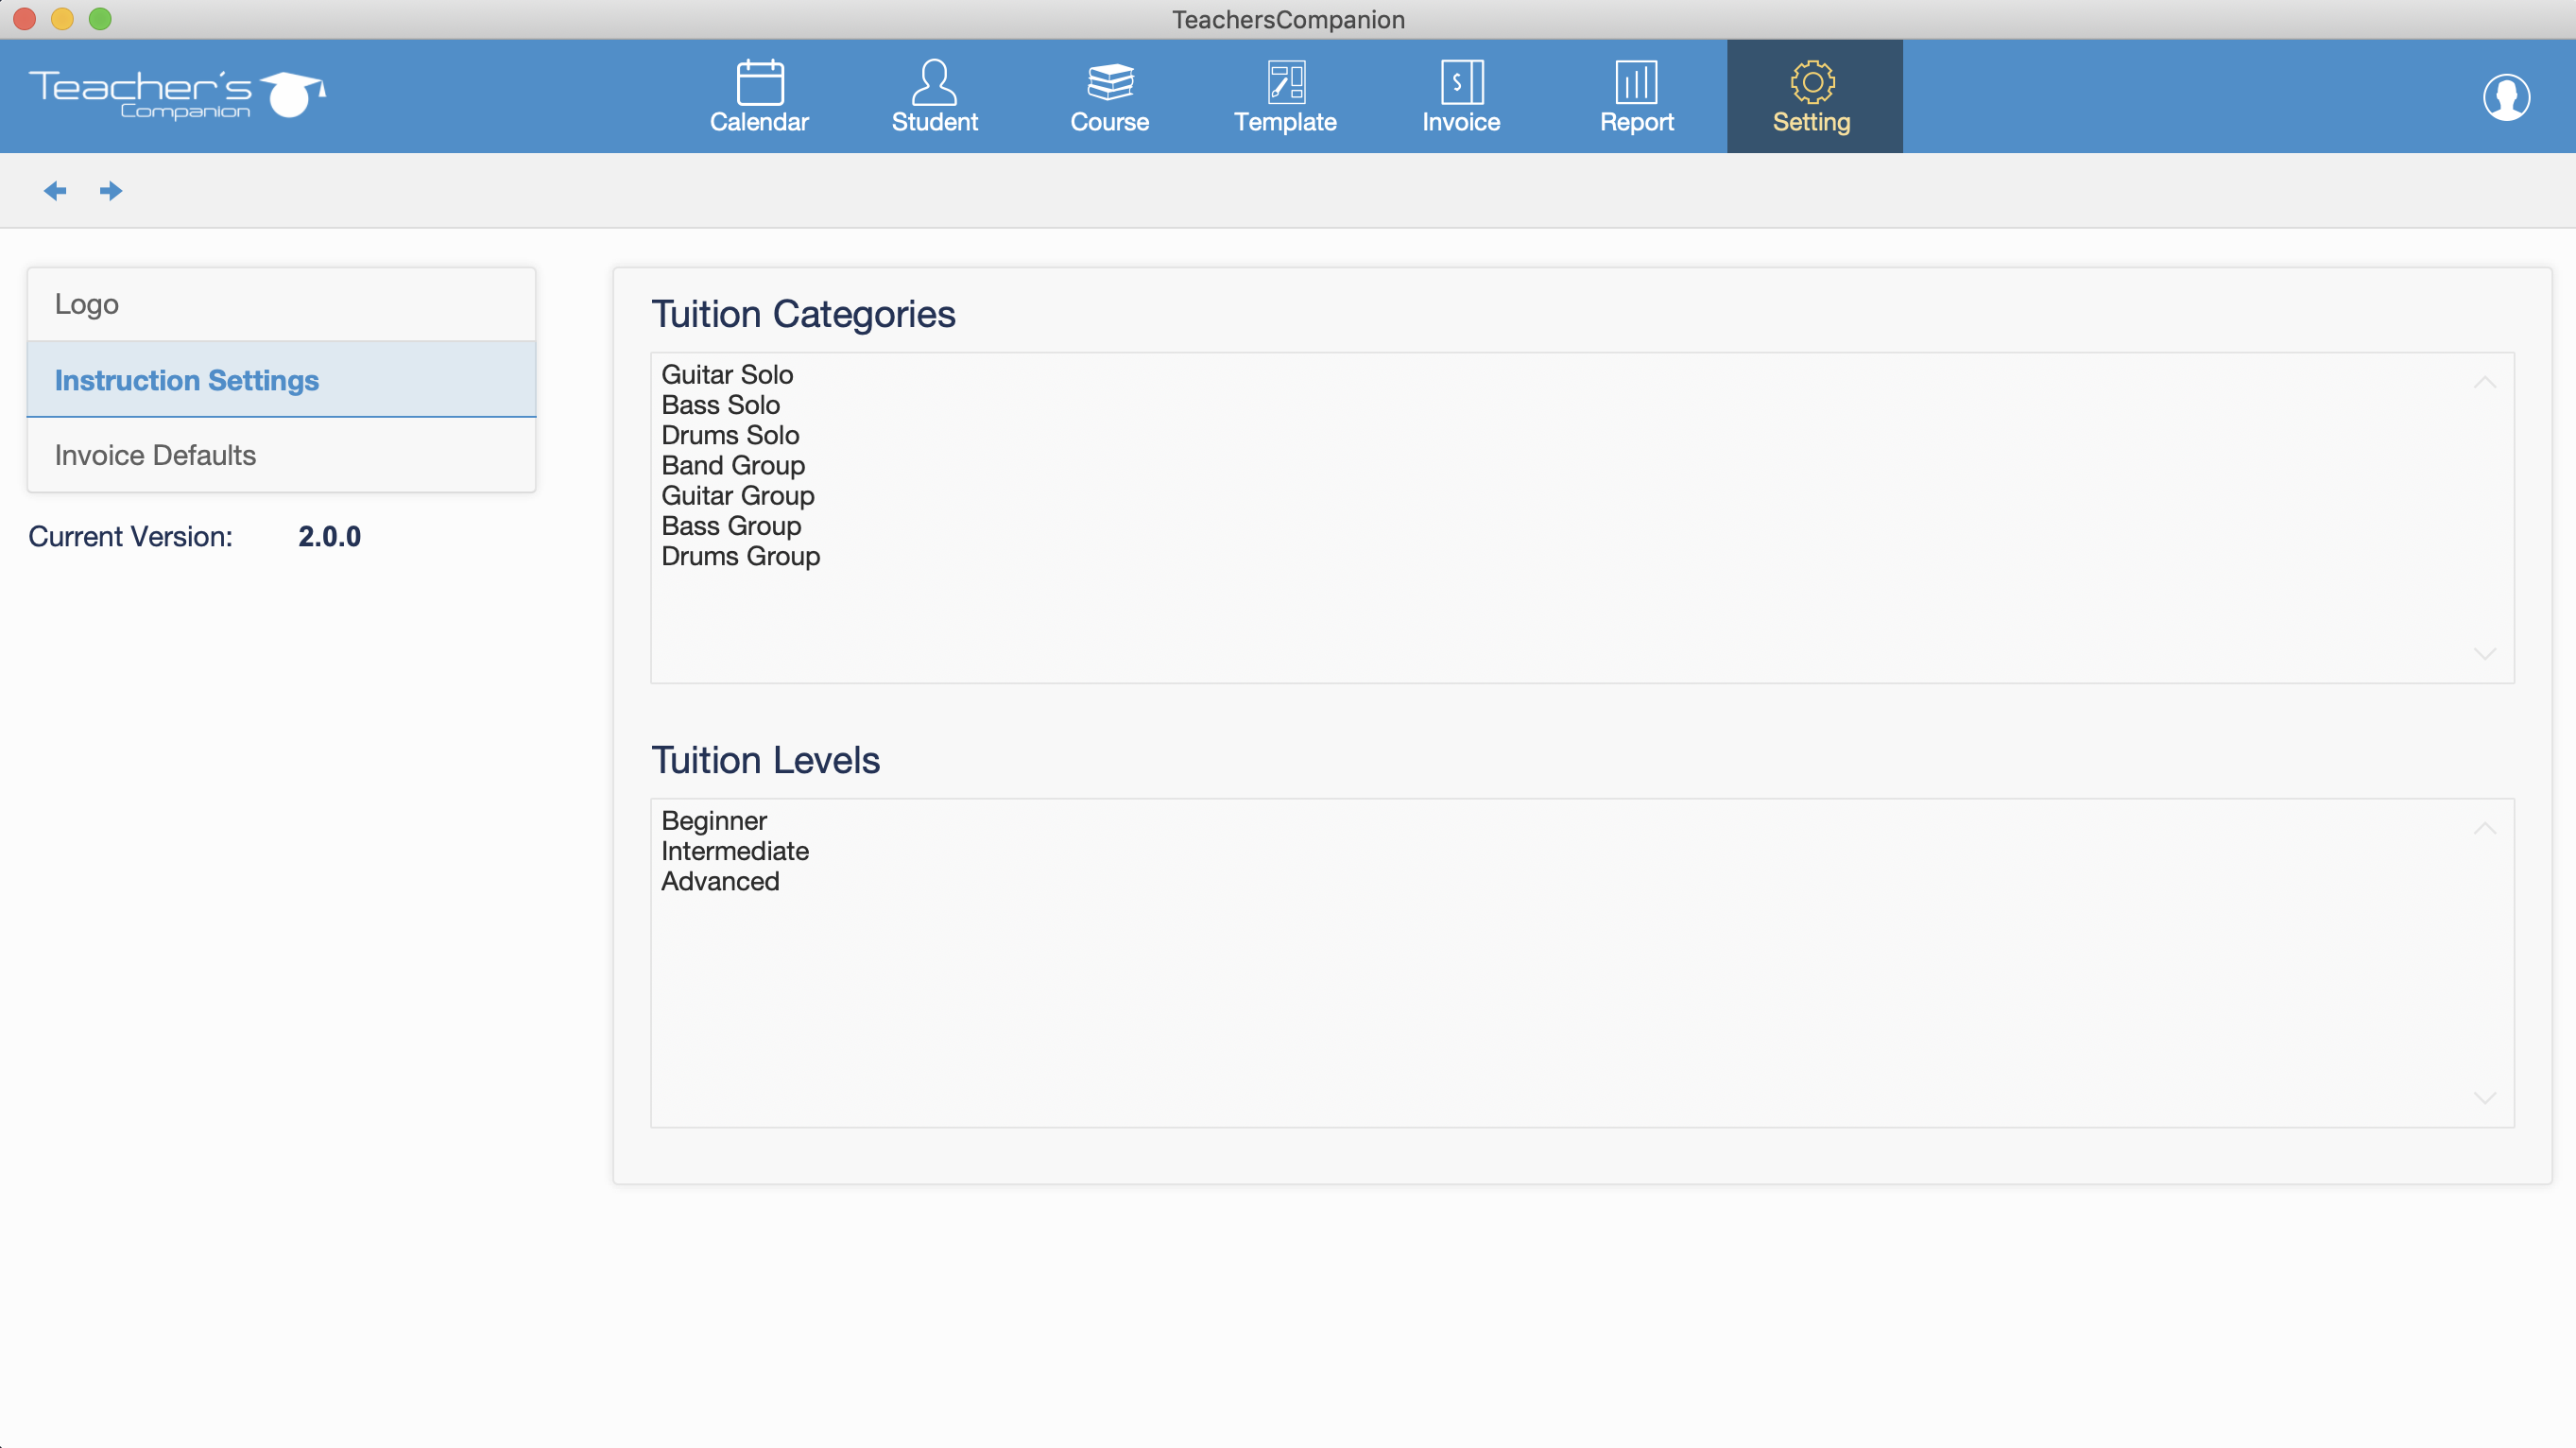This screenshot has height=1448, width=2576.
Task: Open the Logo settings tab
Action: coord(282,304)
